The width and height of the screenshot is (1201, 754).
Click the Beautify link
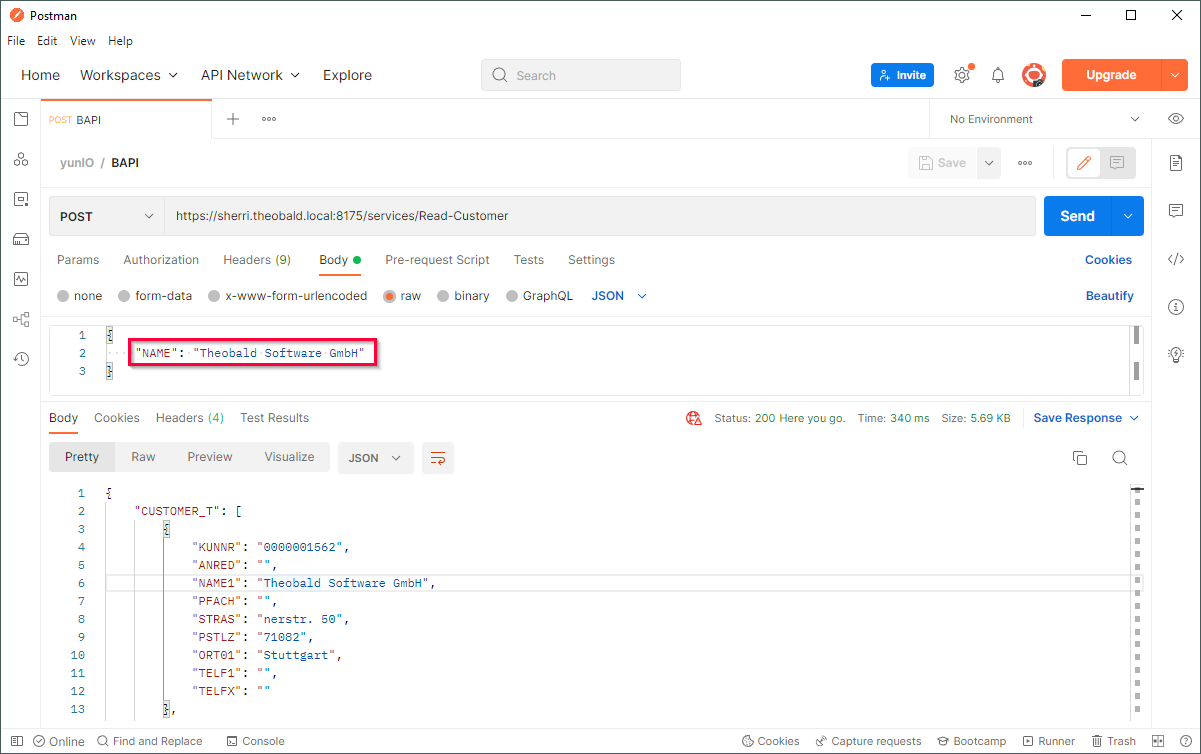(x=1110, y=296)
